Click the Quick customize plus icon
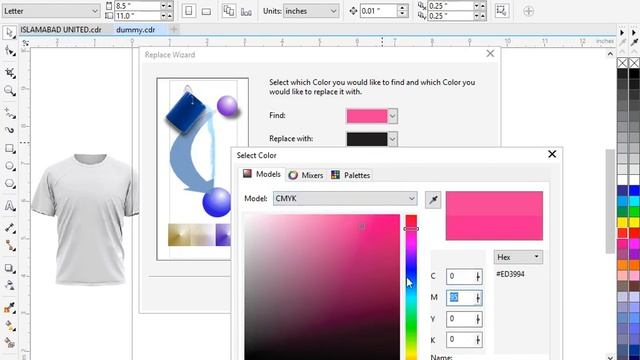The height and width of the screenshot is (360, 640). (x=528, y=11)
